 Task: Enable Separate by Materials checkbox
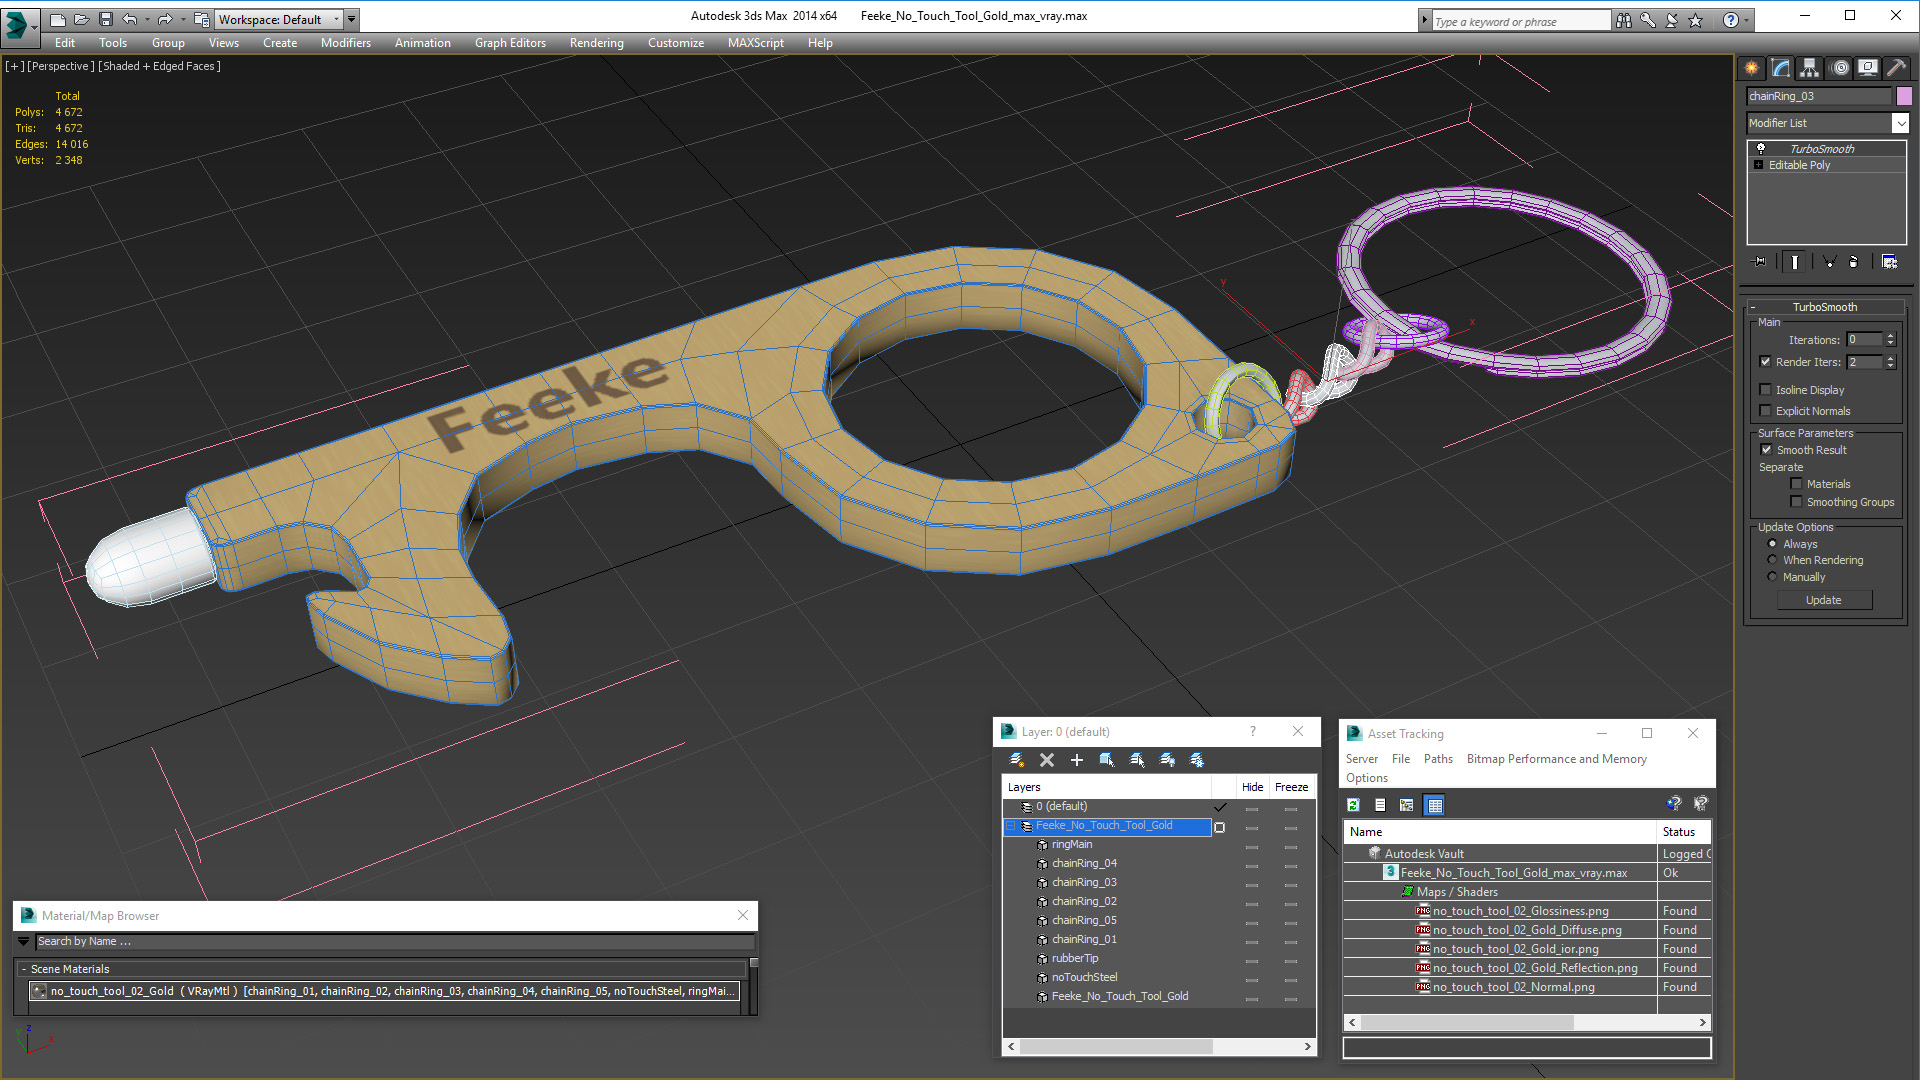point(1796,484)
